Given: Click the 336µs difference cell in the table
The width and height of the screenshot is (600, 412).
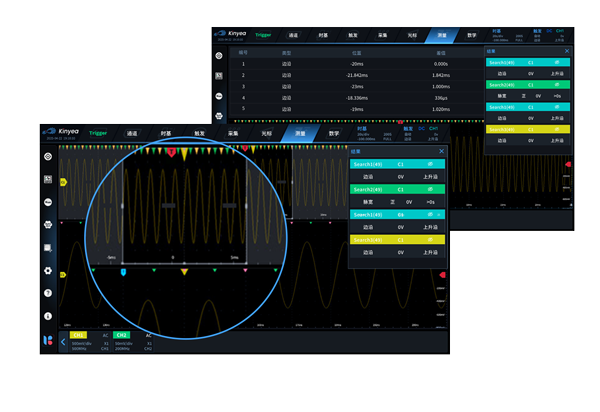Looking at the screenshot, I should click(441, 98).
